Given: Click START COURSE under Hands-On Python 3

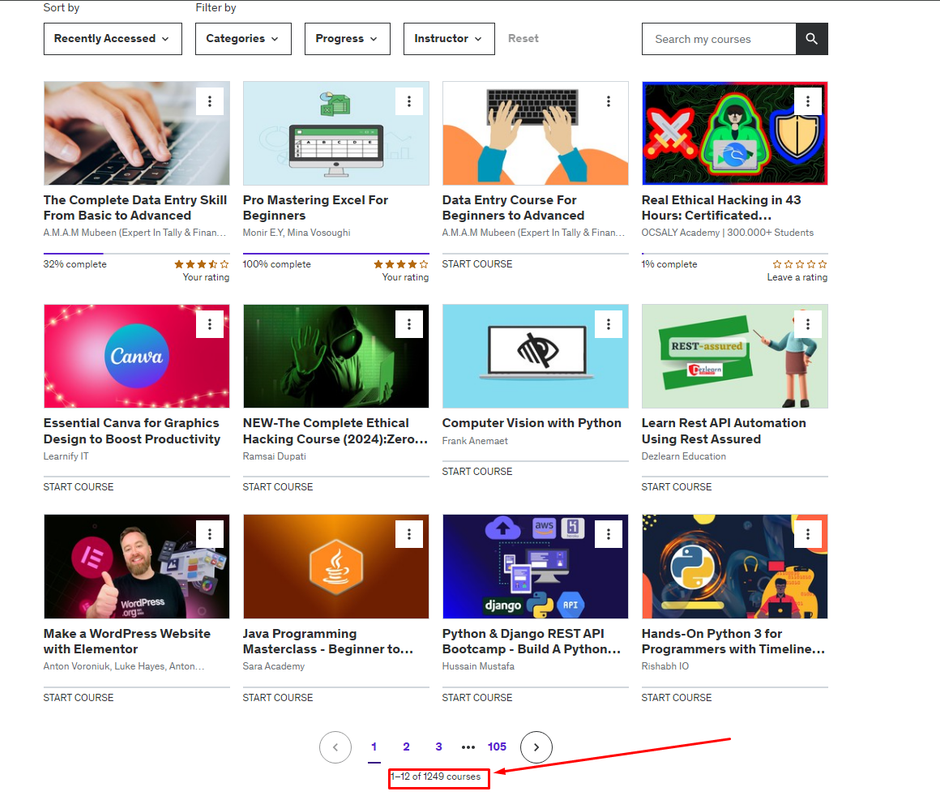Looking at the screenshot, I should click(677, 697).
